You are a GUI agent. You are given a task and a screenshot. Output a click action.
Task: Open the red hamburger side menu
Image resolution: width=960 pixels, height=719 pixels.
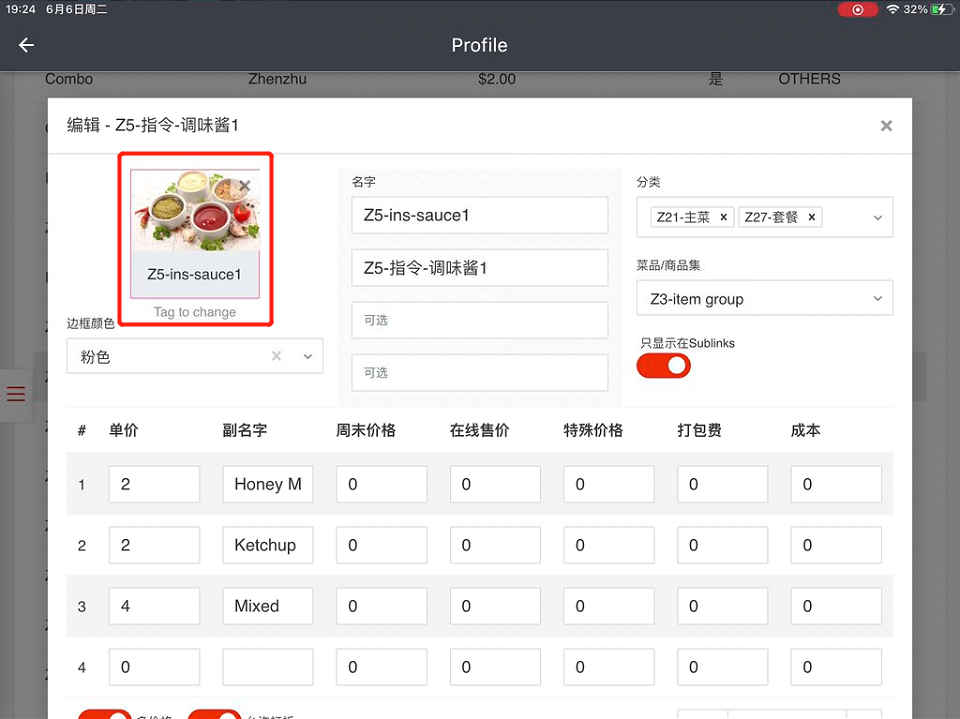tap(16, 394)
